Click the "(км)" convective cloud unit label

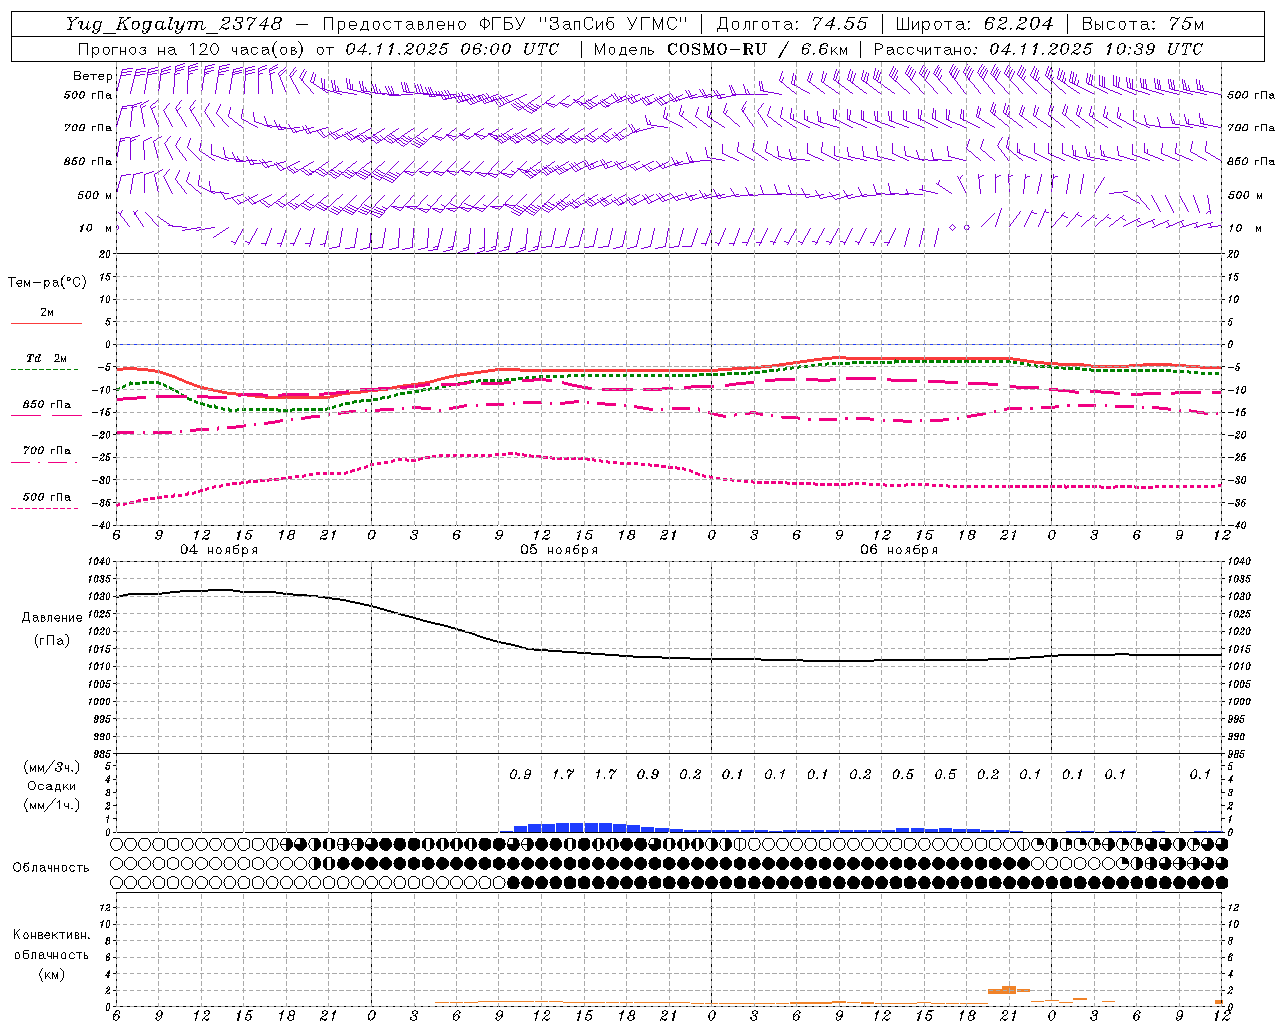coord(51,974)
